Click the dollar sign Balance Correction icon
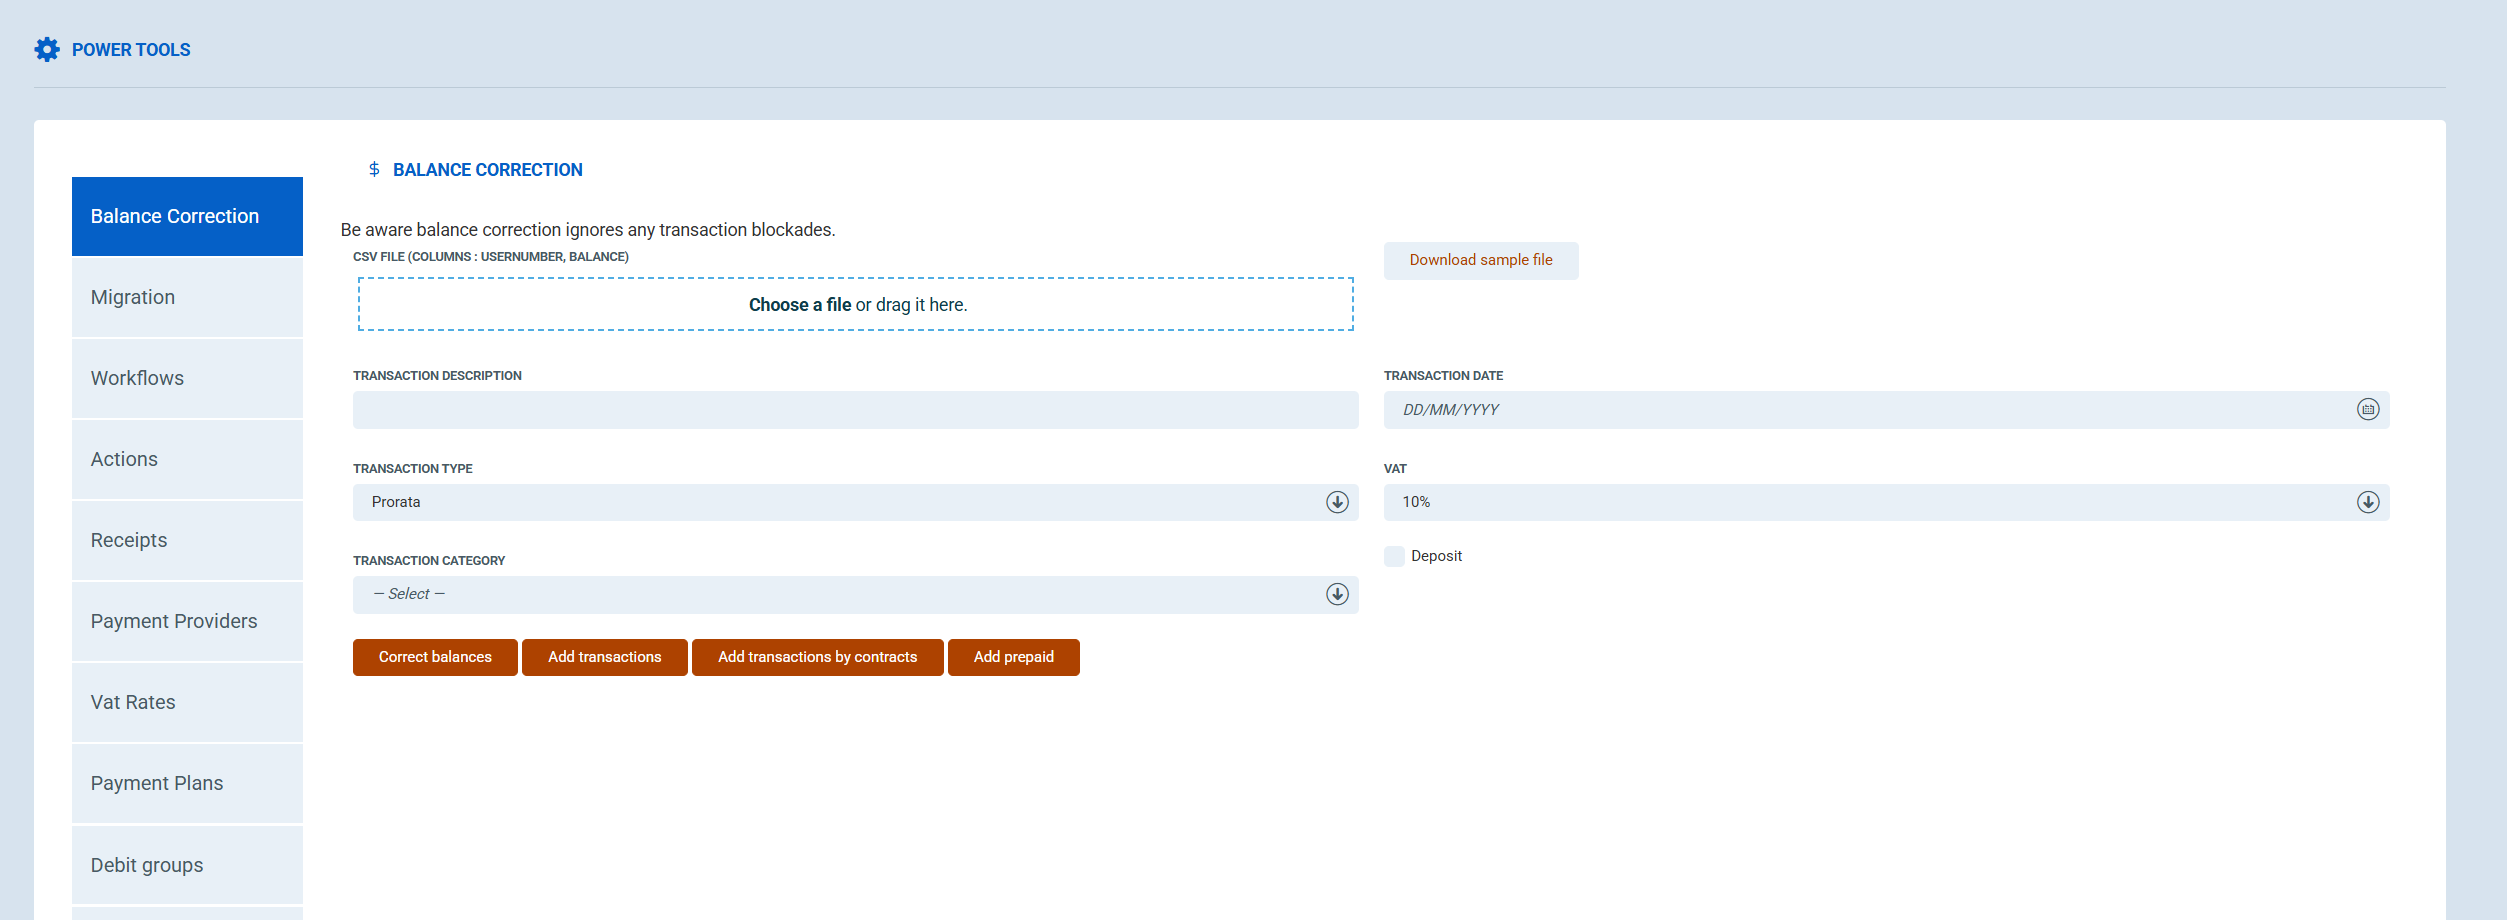This screenshot has width=2507, height=920. (x=374, y=170)
